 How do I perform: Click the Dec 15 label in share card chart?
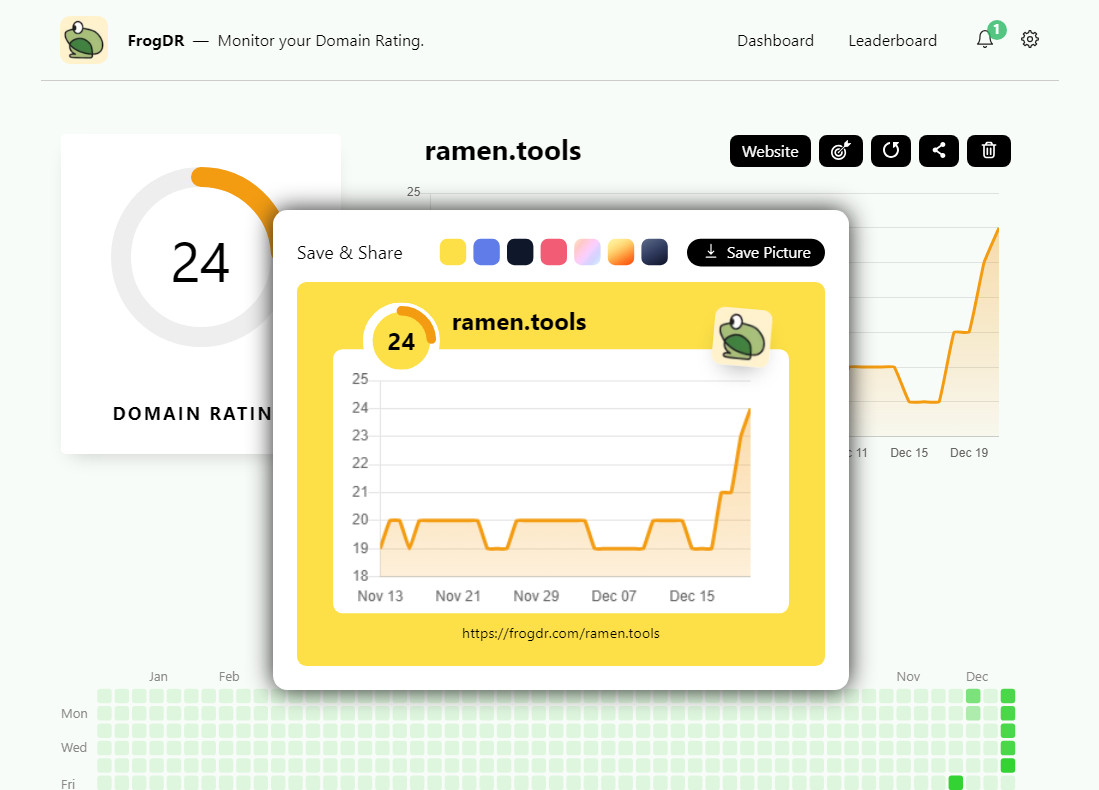click(x=692, y=596)
